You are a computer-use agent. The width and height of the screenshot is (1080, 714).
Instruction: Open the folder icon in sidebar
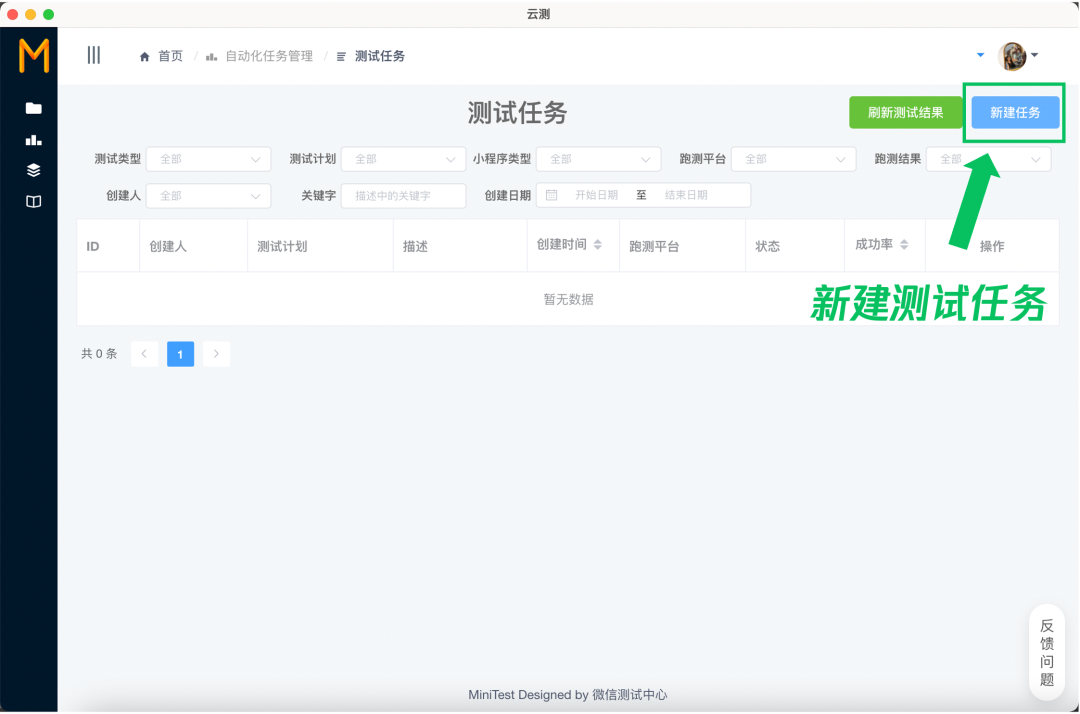pos(33,108)
